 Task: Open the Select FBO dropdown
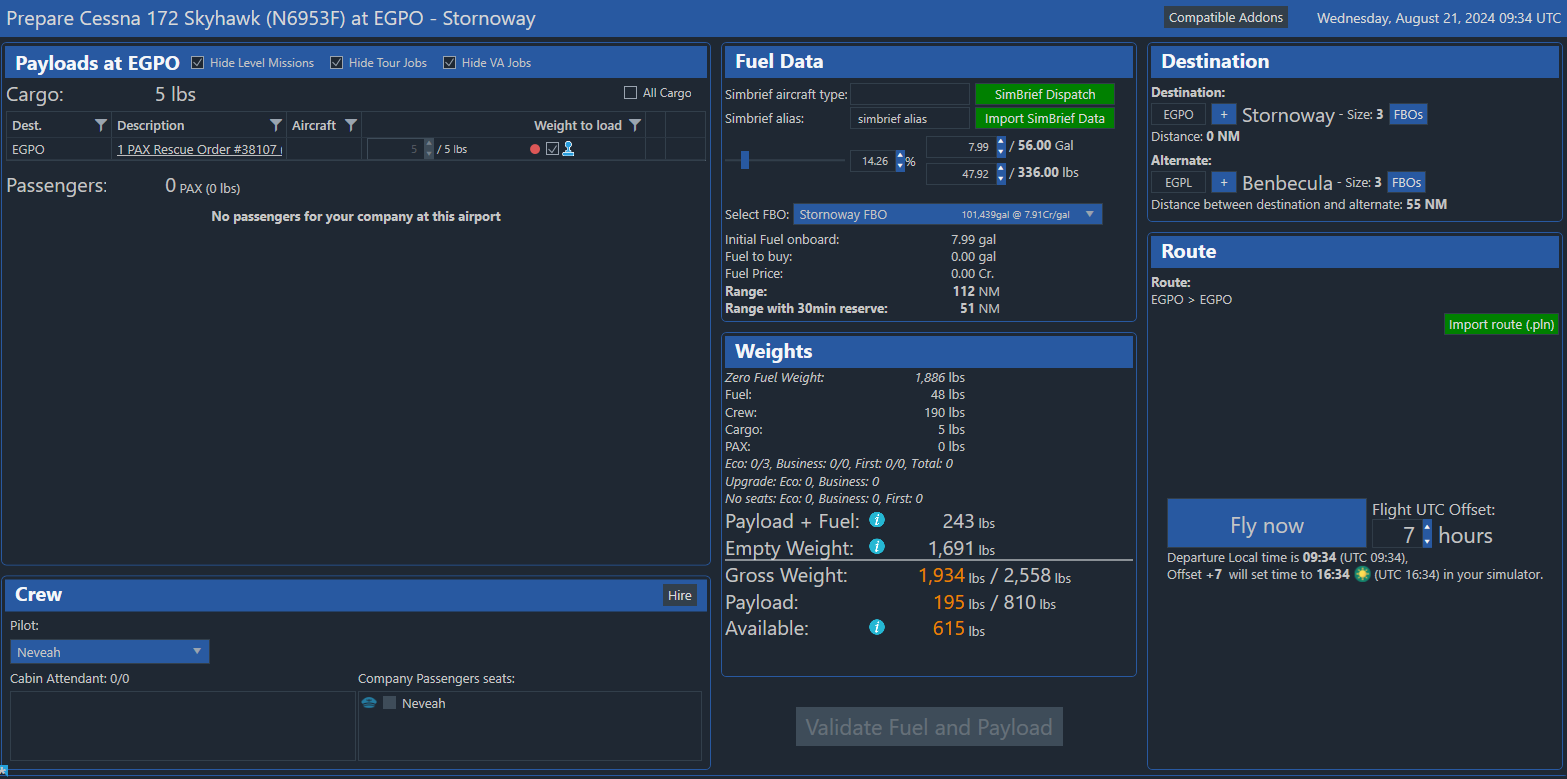coord(947,214)
